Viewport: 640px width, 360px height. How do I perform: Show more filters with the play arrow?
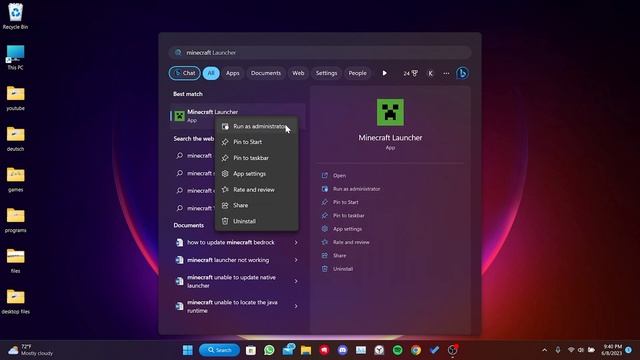(x=384, y=73)
